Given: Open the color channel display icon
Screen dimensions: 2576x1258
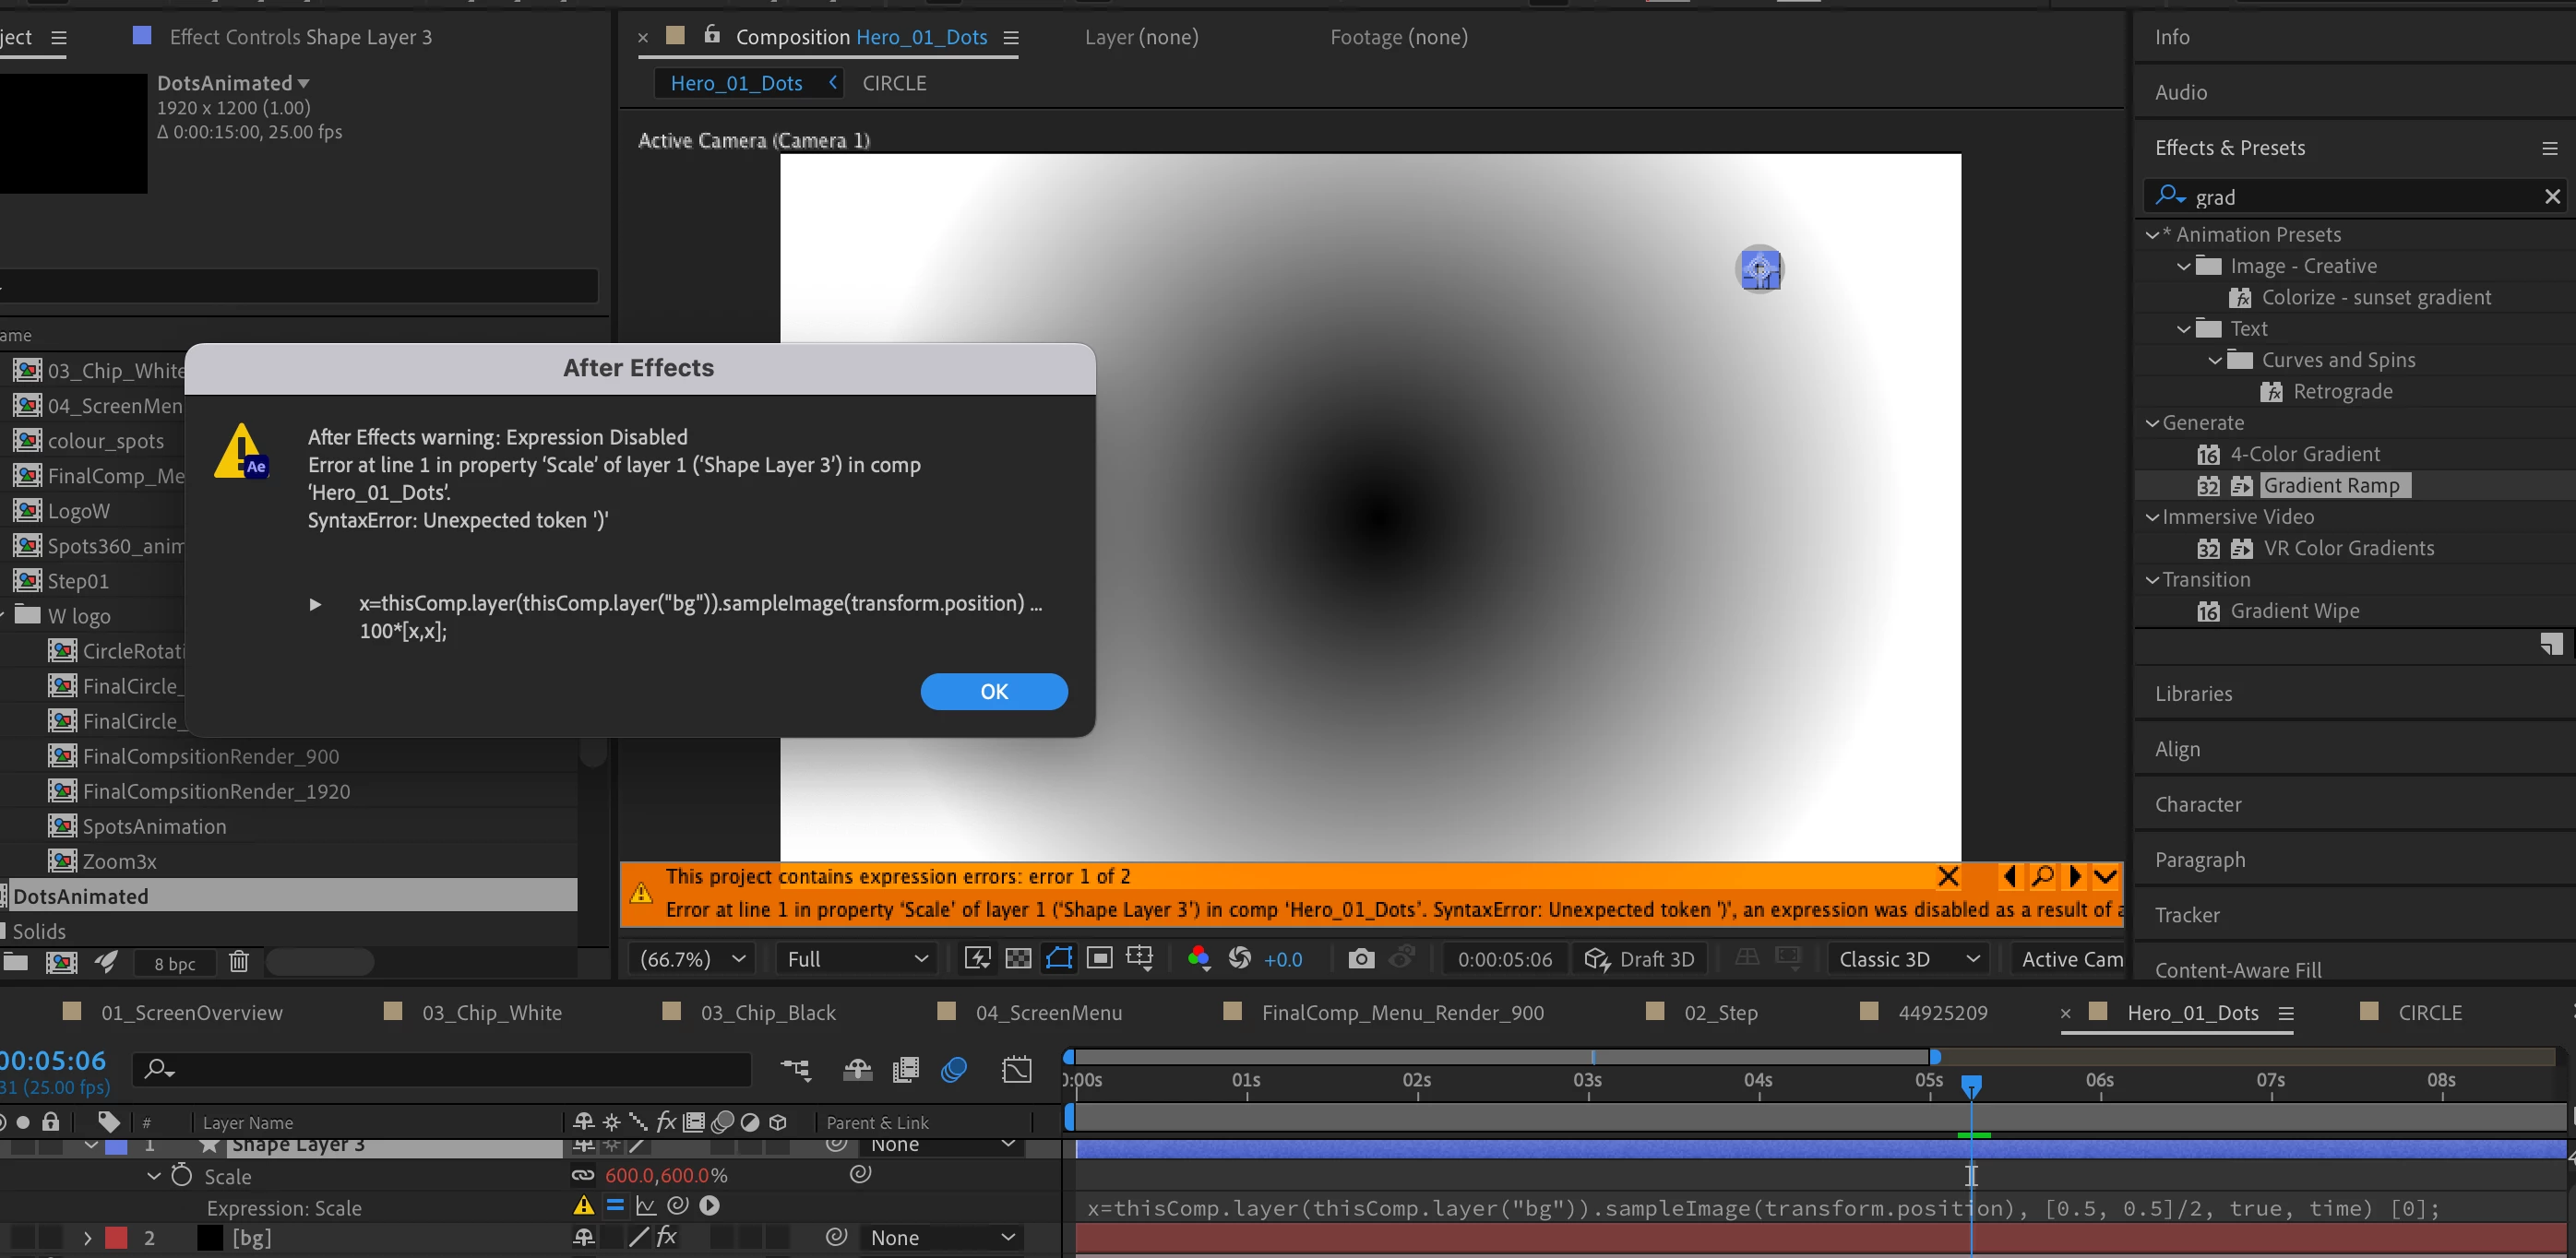Looking at the screenshot, I should tap(1198, 958).
